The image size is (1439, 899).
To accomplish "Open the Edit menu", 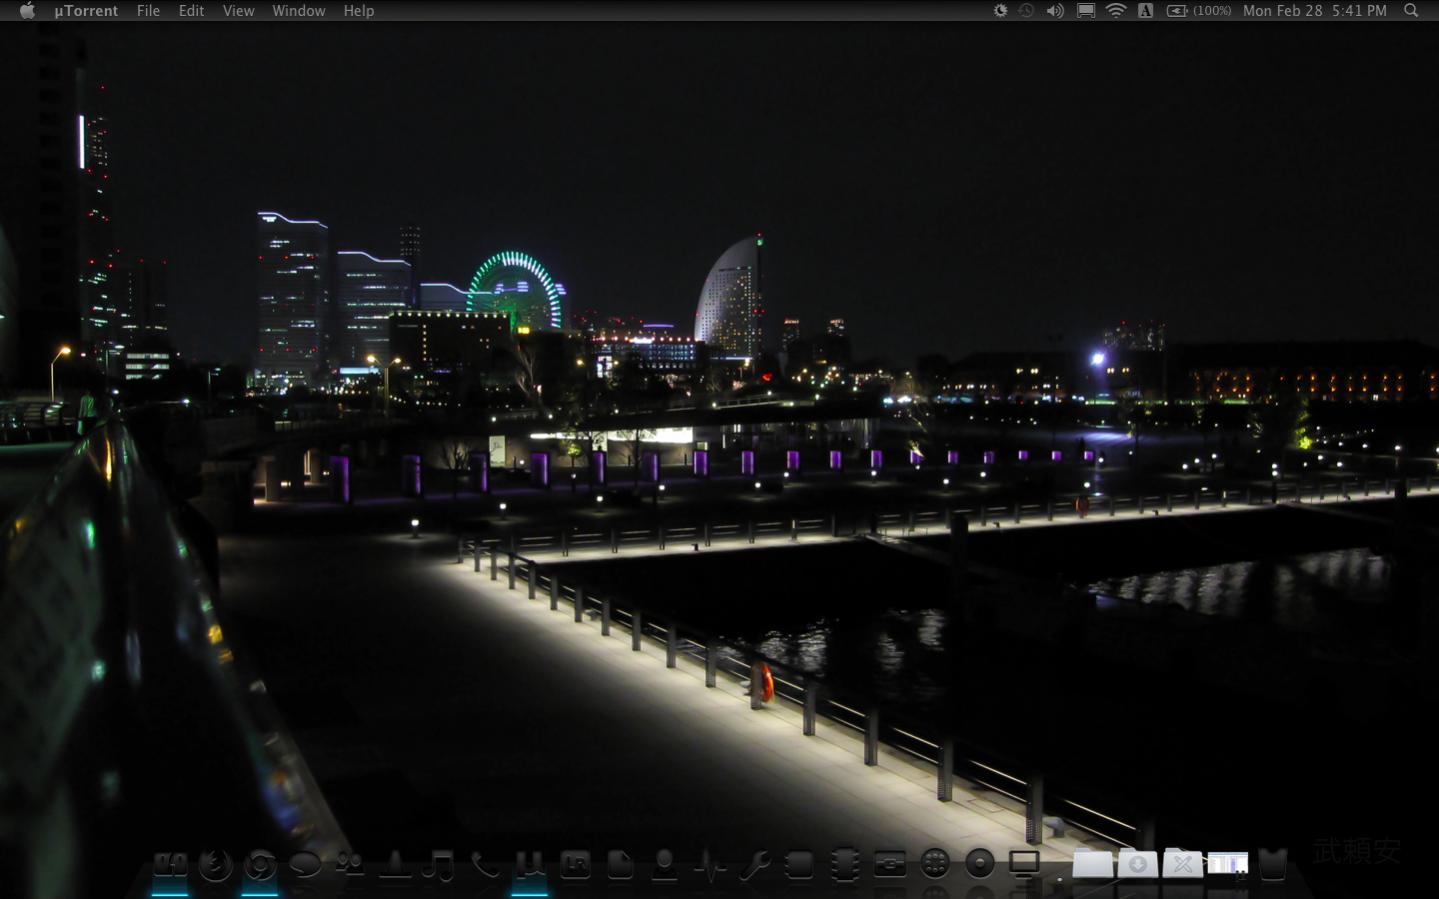I will point(191,11).
